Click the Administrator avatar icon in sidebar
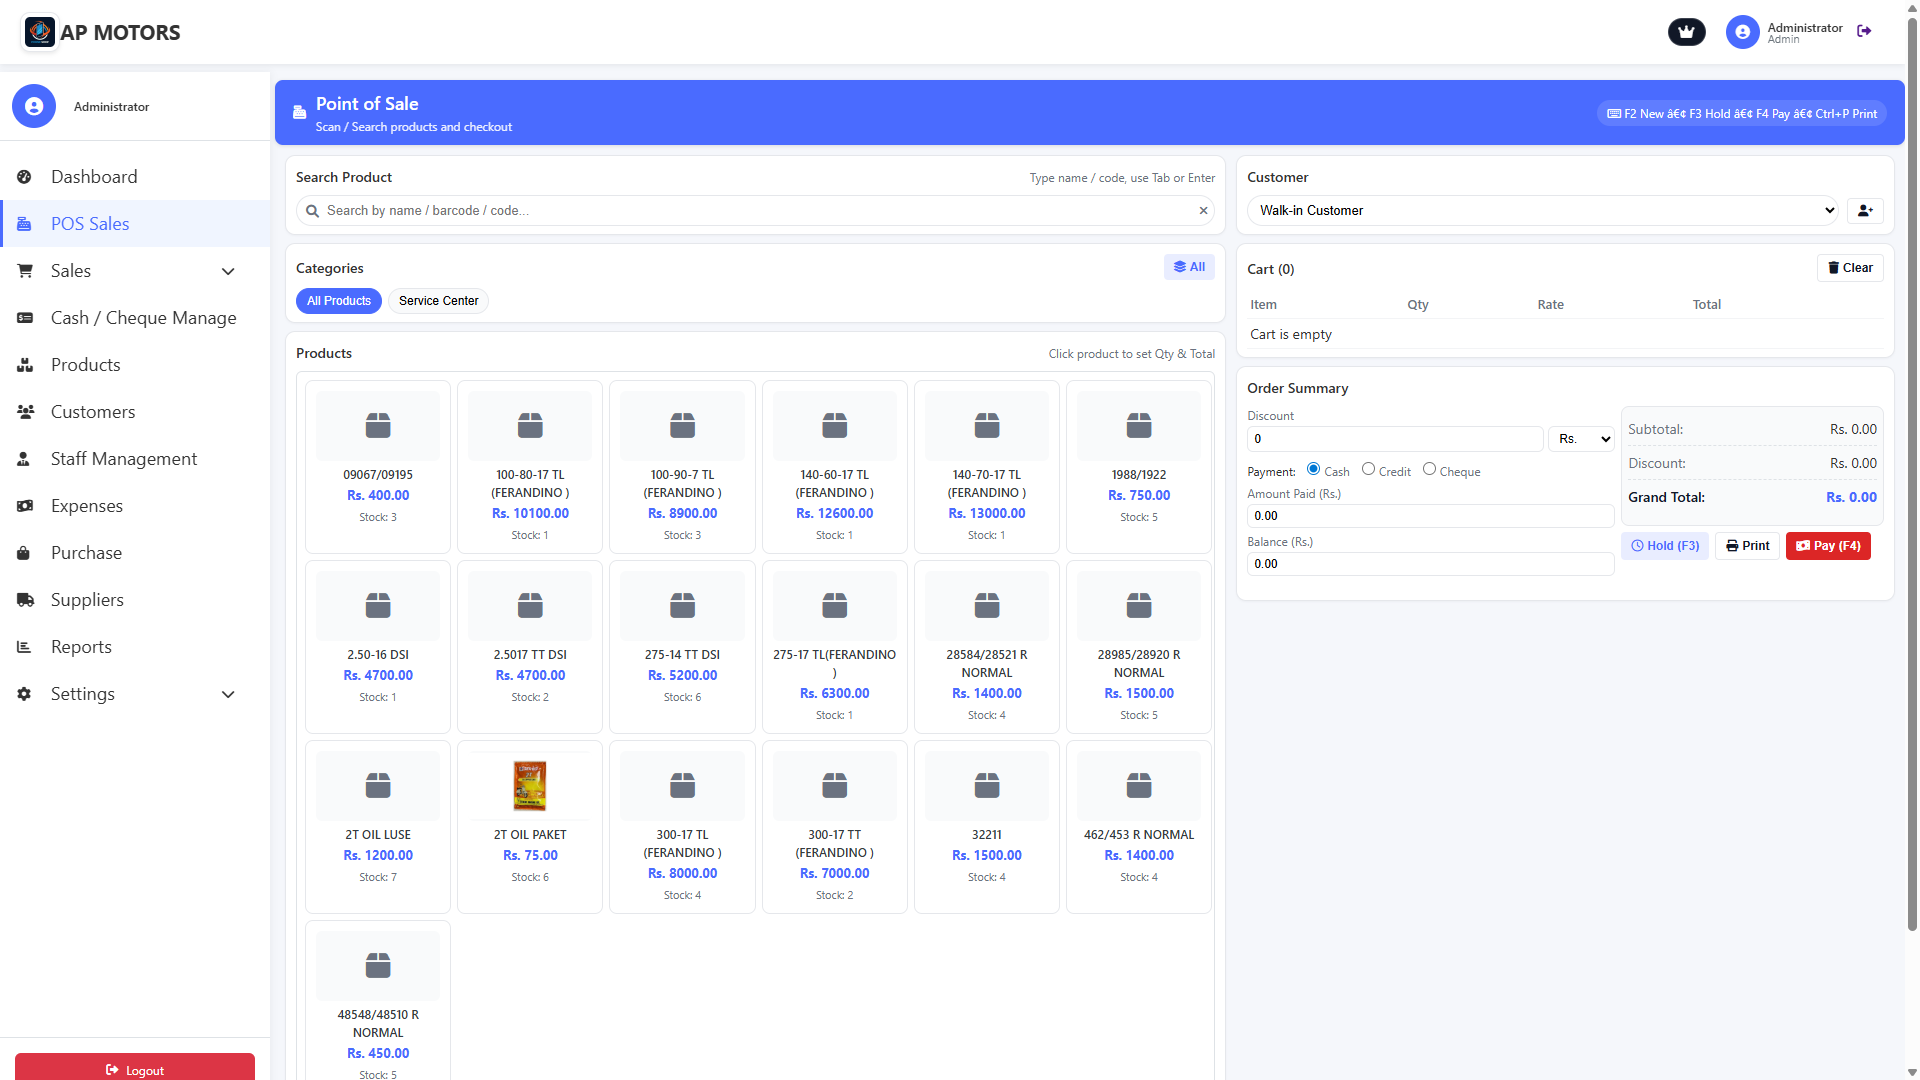The width and height of the screenshot is (1920, 1080). click(34, 106)
